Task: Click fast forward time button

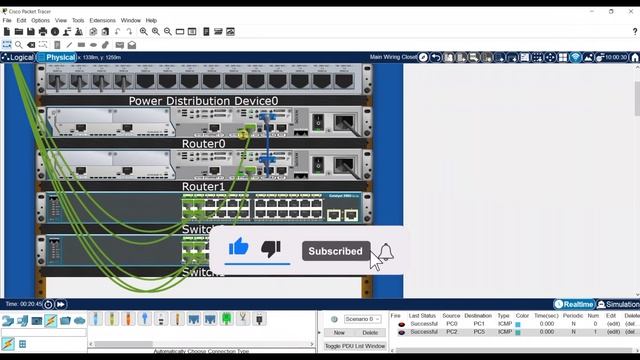Action: pyautogui.click(x=60, y=304)
